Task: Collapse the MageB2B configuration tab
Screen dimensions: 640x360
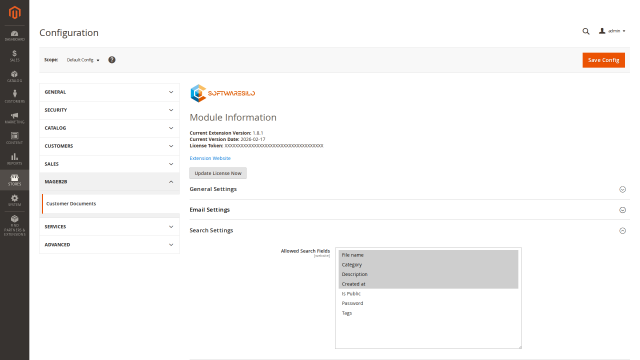Action: click(109, 182)
